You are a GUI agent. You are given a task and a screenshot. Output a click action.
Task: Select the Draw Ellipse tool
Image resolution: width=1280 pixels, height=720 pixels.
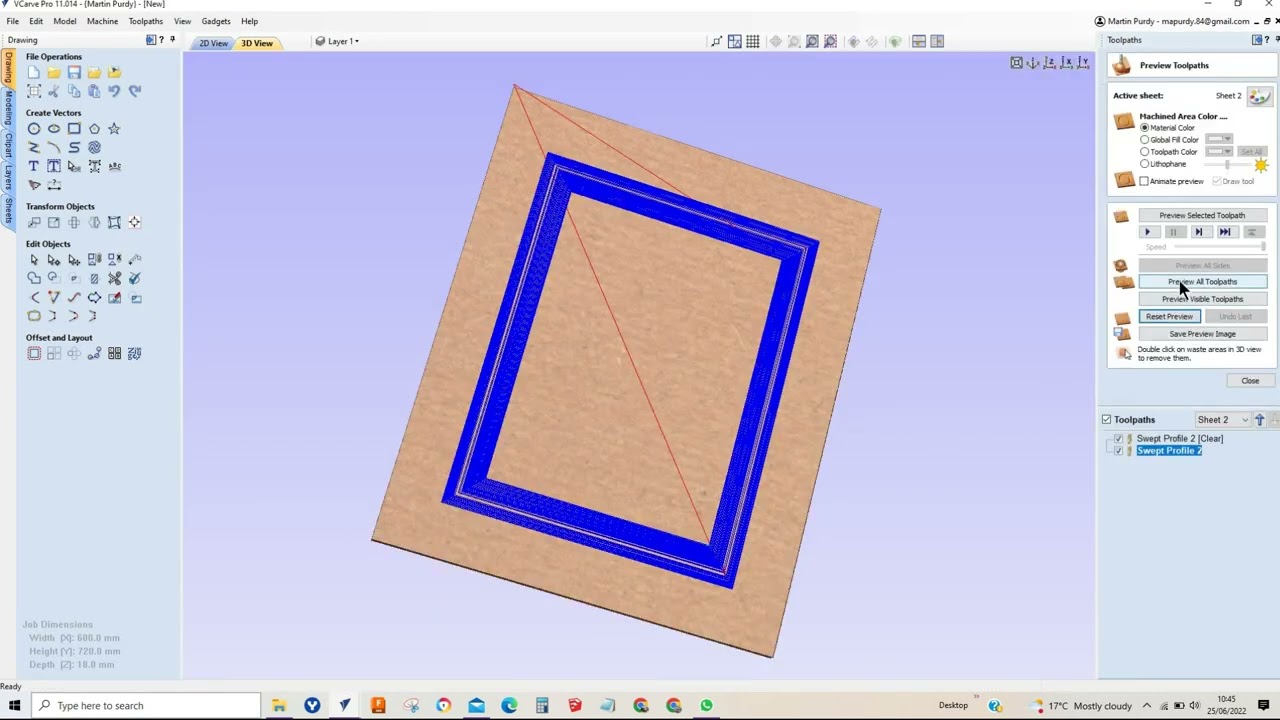(x=54, y=129)
